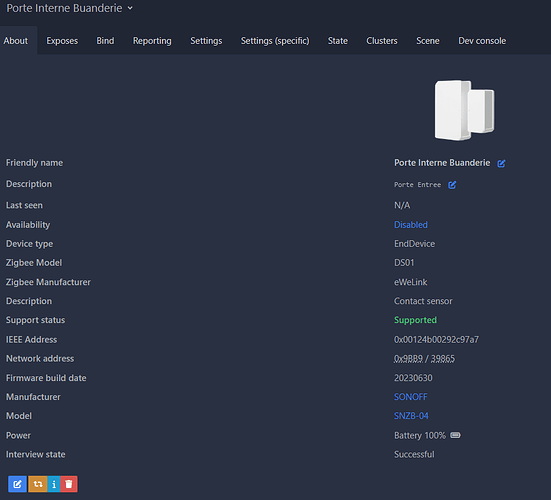
Task: Edit the friendly name pencil icon
Action: [501, 163]
